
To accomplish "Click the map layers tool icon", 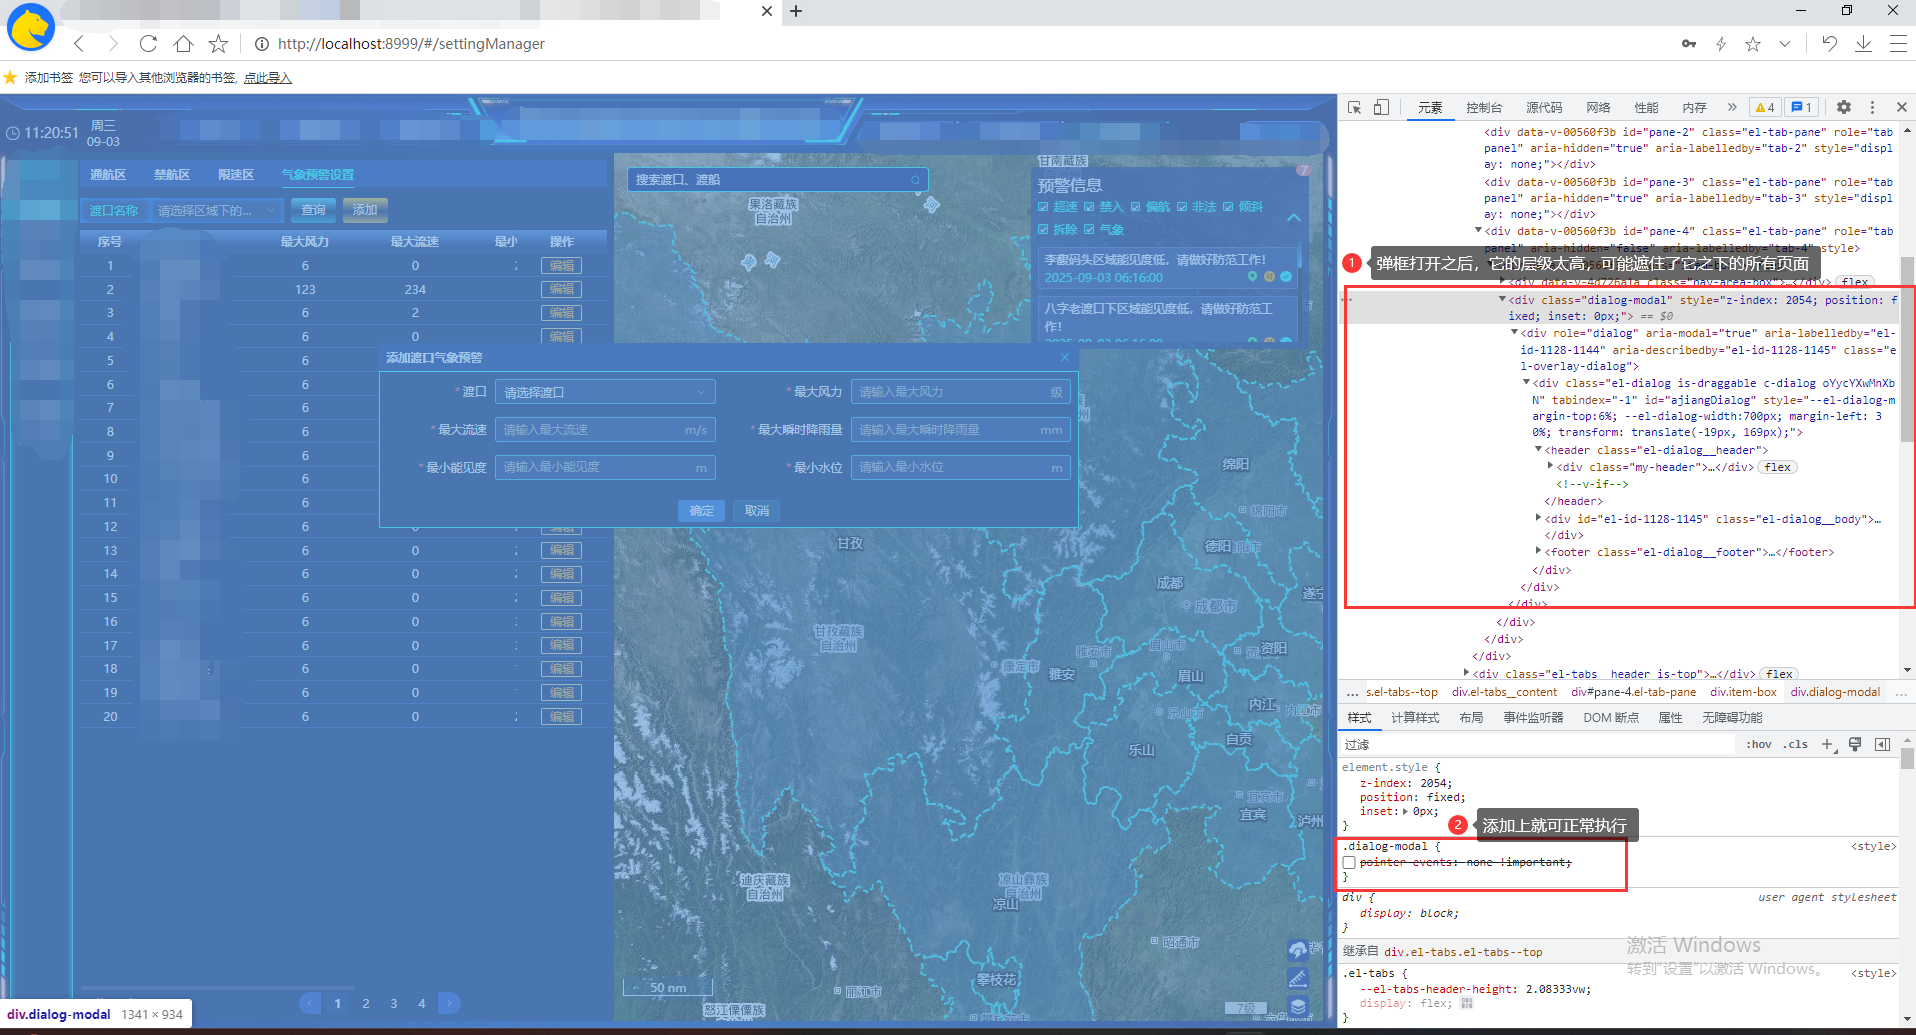I will pos(1298,1006).
